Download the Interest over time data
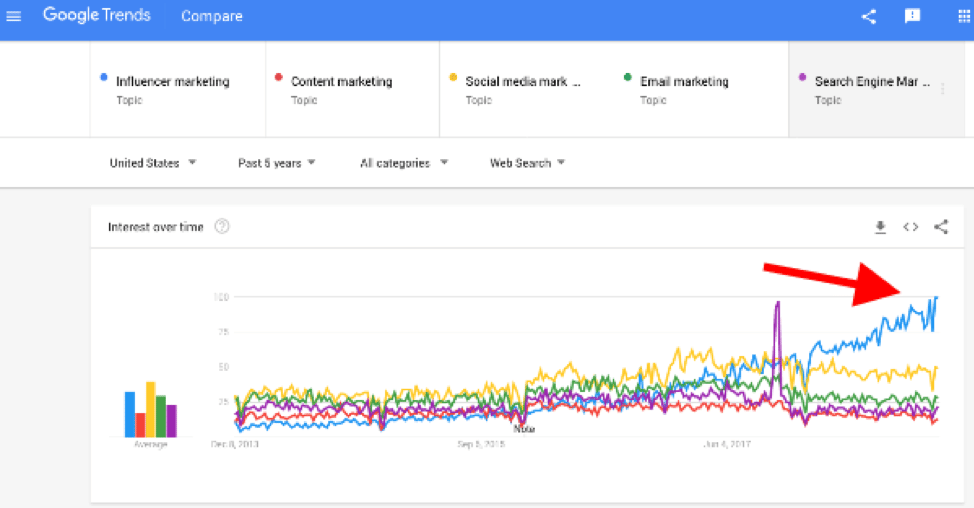 [880, 227]
